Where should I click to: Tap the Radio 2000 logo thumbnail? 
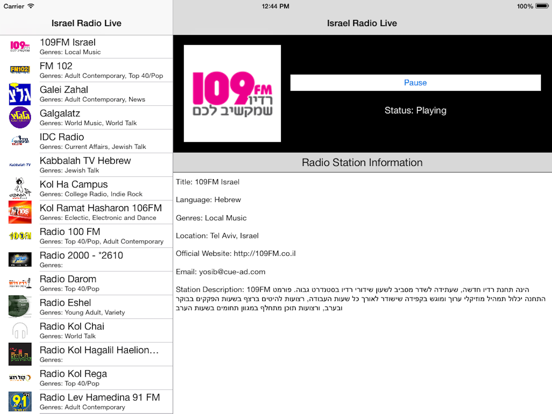[x=20, y=259]
